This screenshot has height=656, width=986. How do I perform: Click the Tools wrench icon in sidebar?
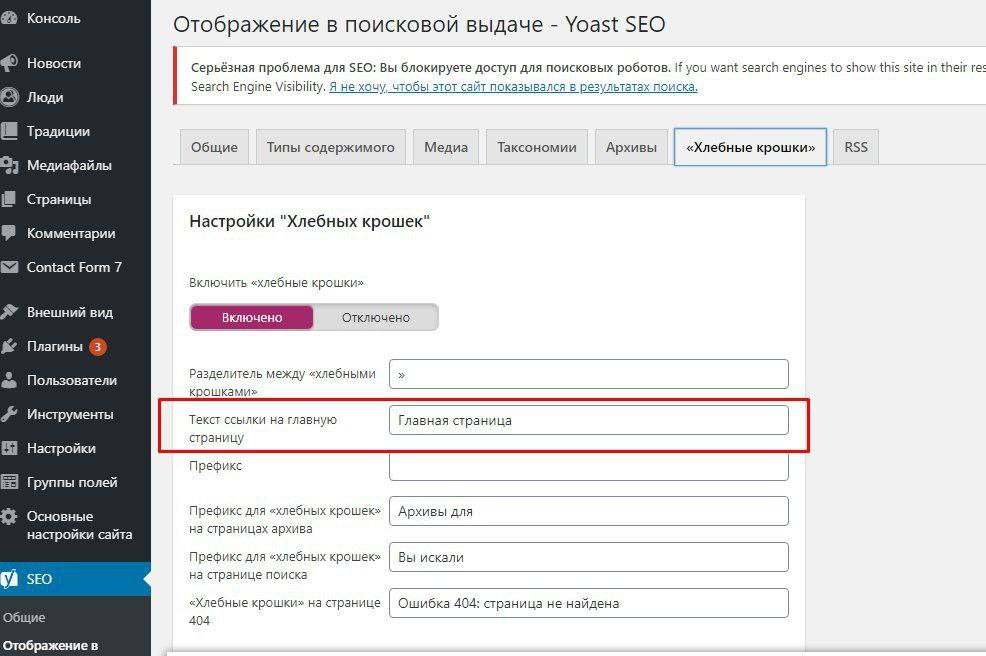[x=9, y=415]
